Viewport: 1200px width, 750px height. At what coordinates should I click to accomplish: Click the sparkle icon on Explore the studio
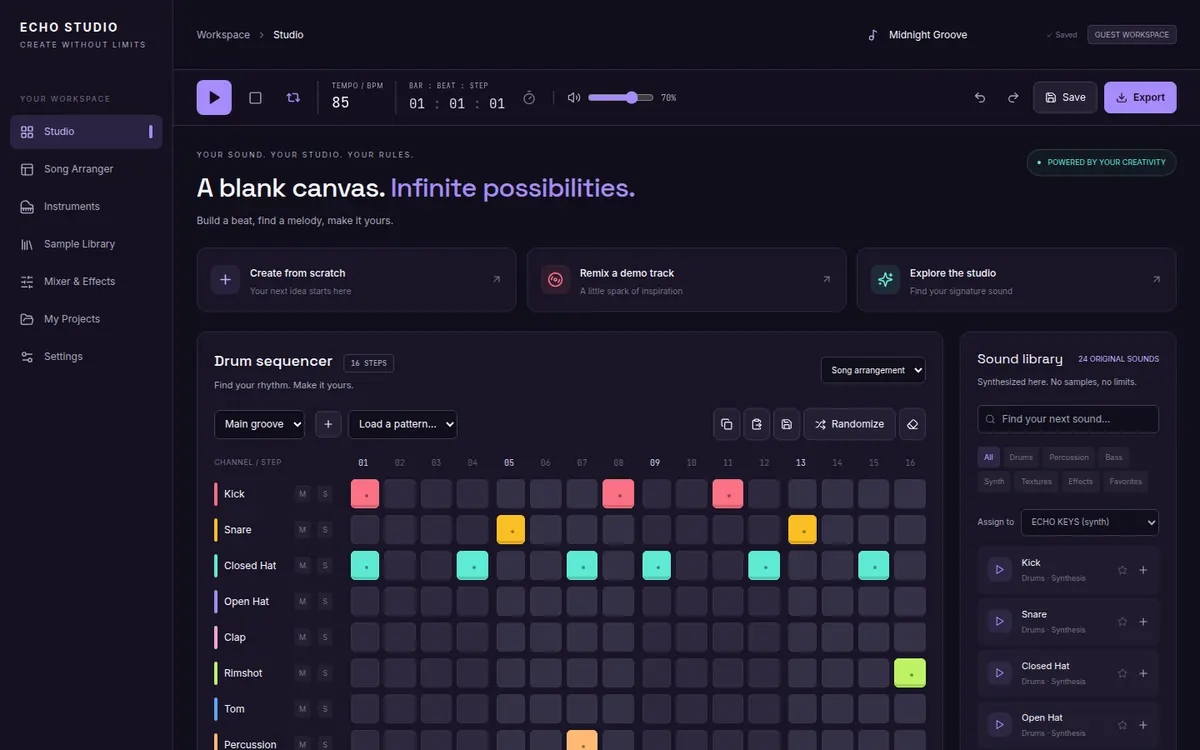pos(885,280)
